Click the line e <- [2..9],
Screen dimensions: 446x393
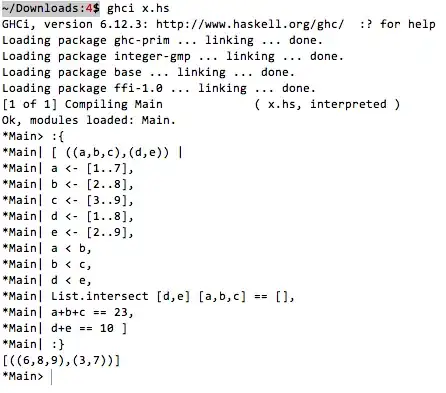click(92, 232)
